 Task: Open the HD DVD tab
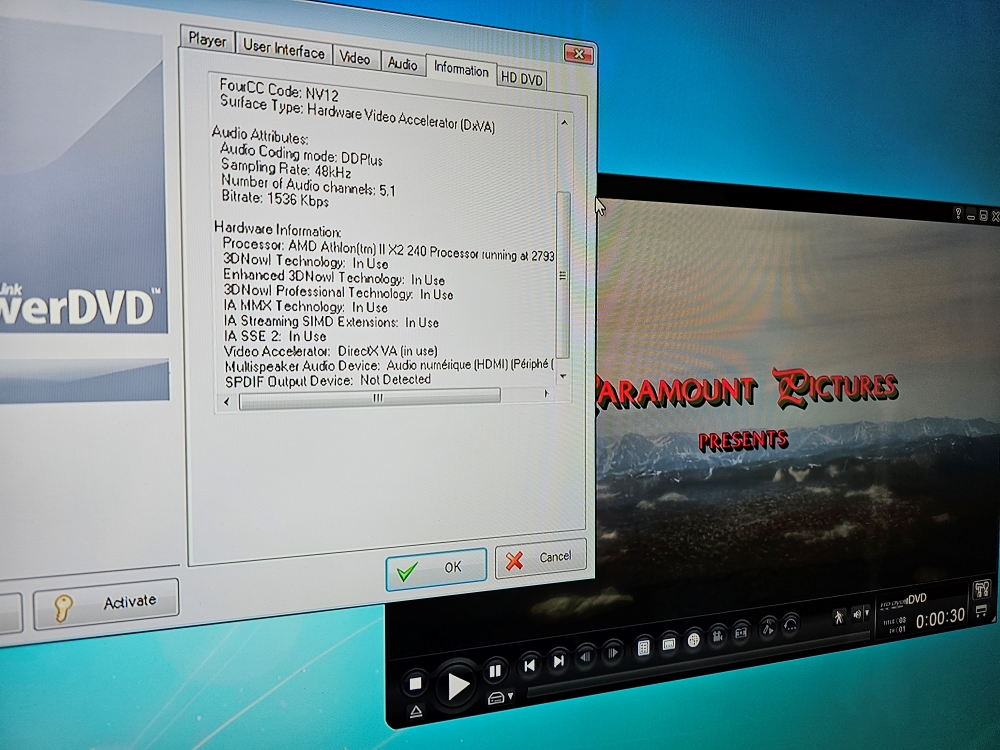tap(522, 78)
